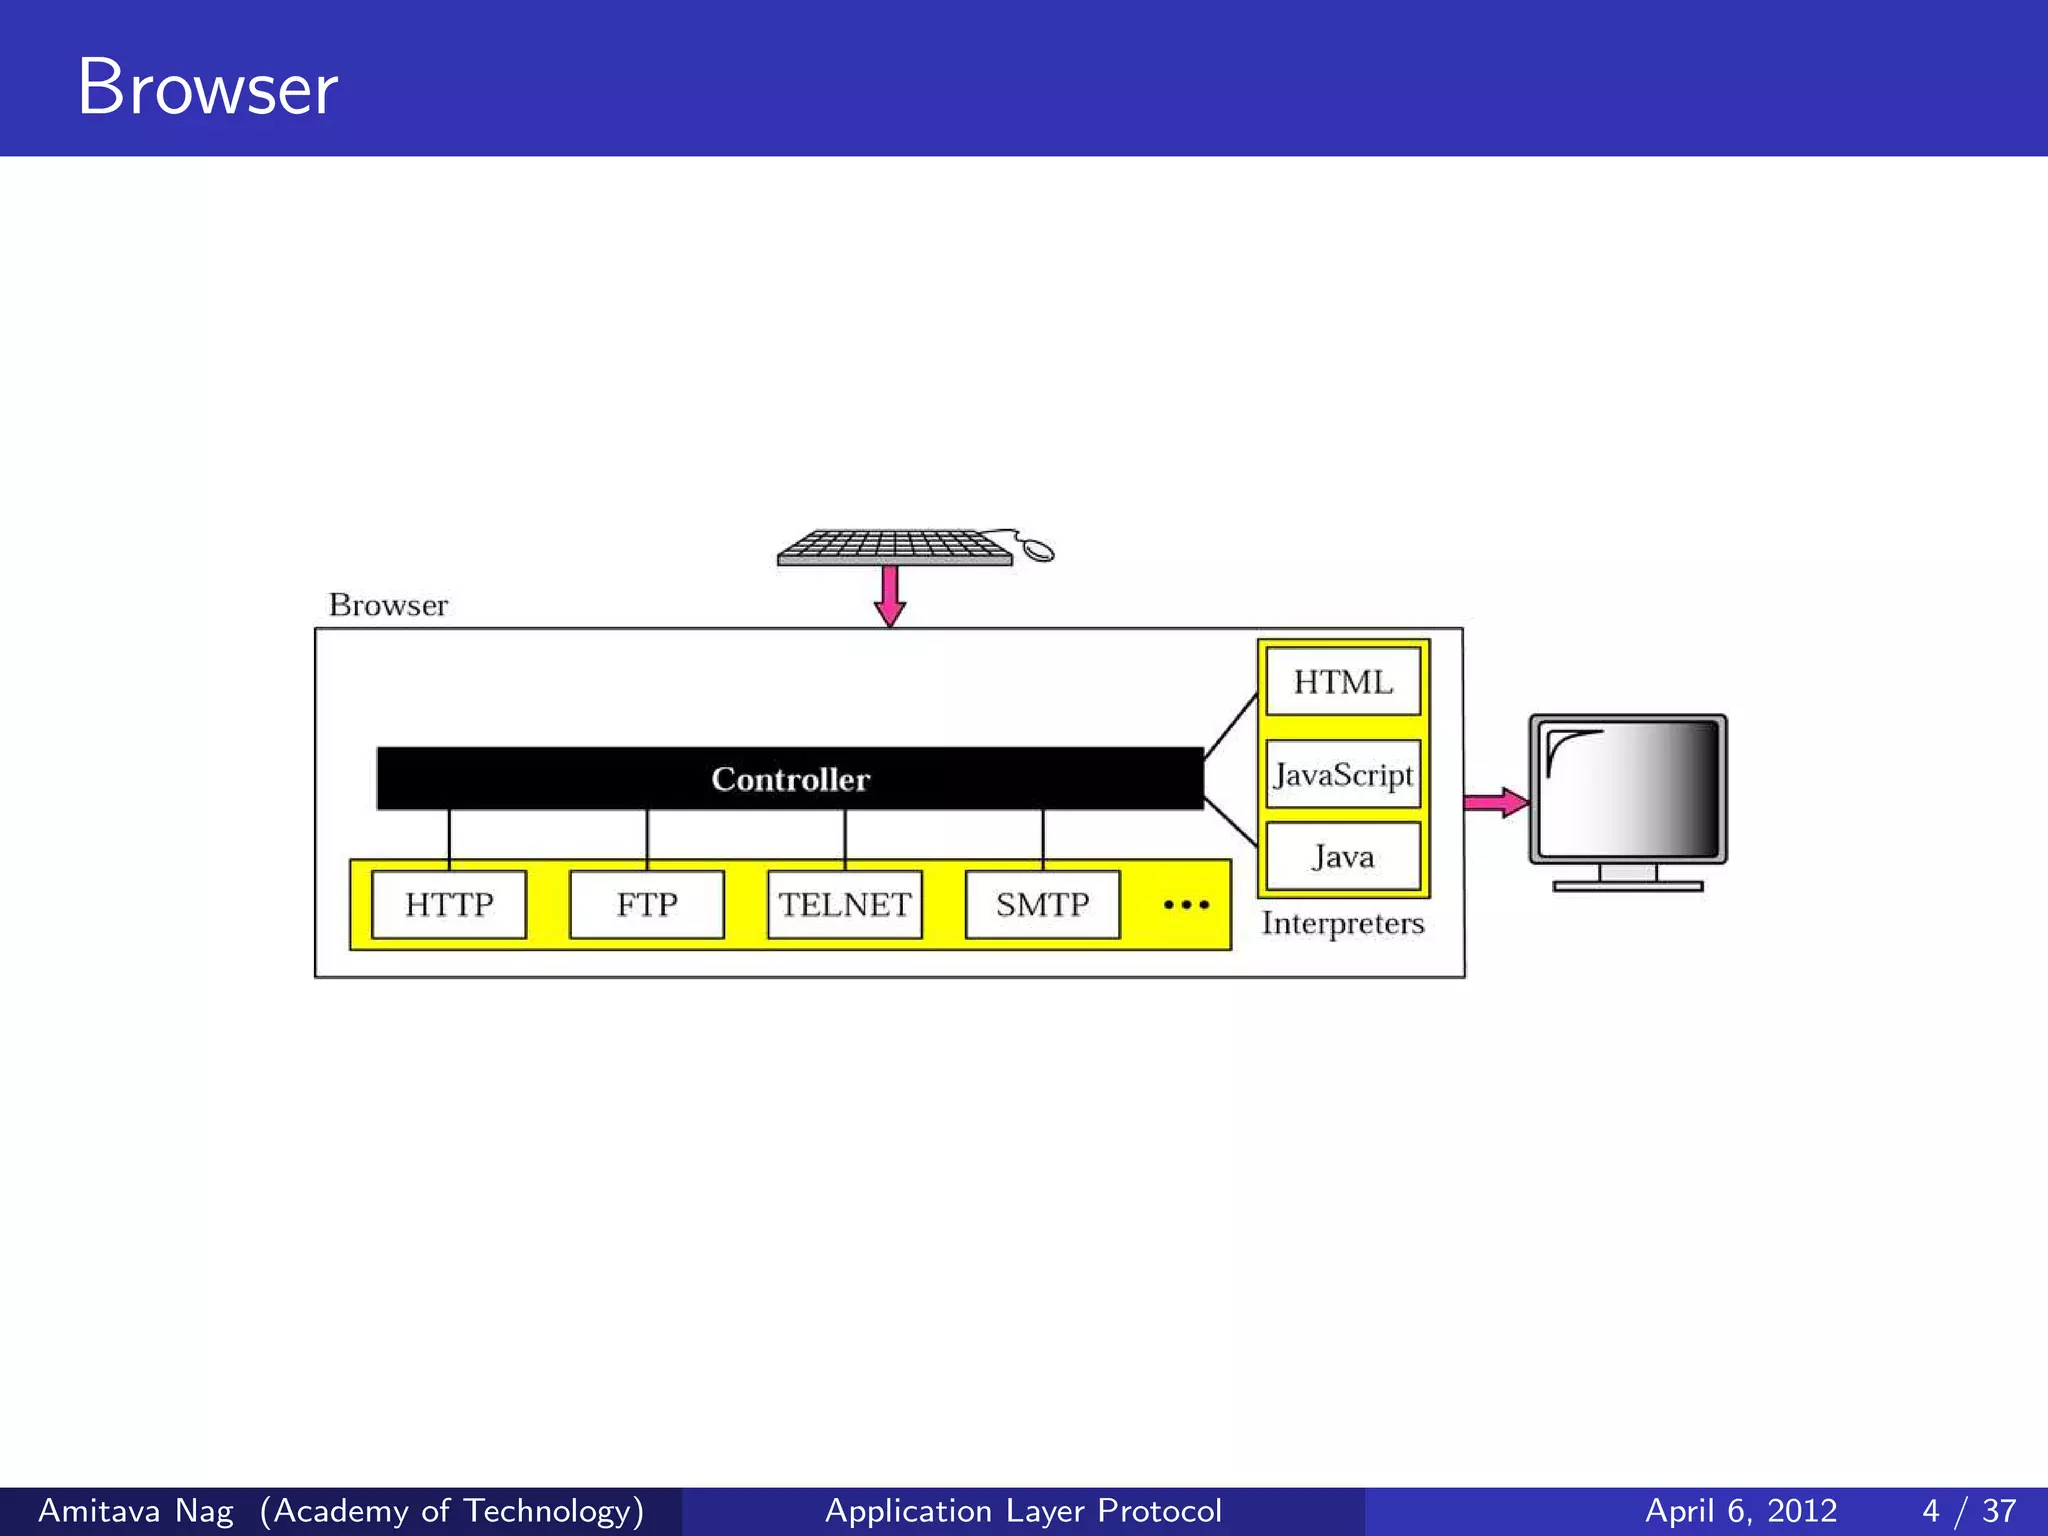Click the TELNET protocol box
This screenshot has width=2048, height=1536.
tap(845, 904)
